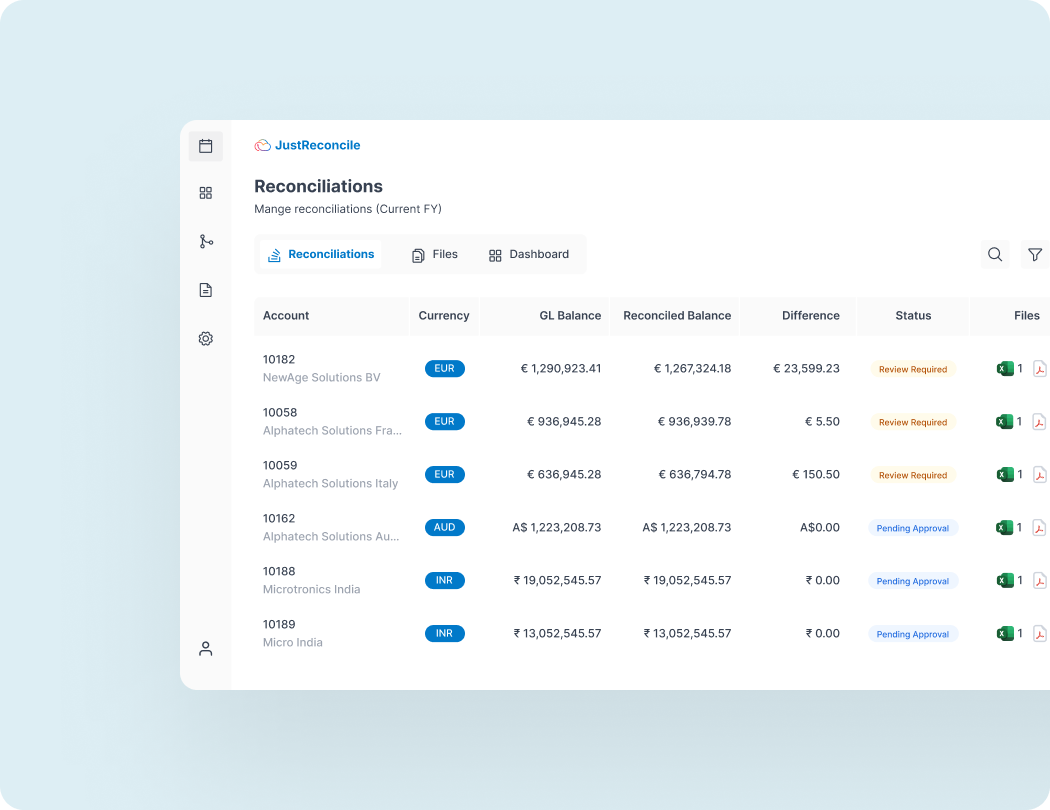Open the Excel file for NewAge Solutions BV

[x=1007, y=368]
